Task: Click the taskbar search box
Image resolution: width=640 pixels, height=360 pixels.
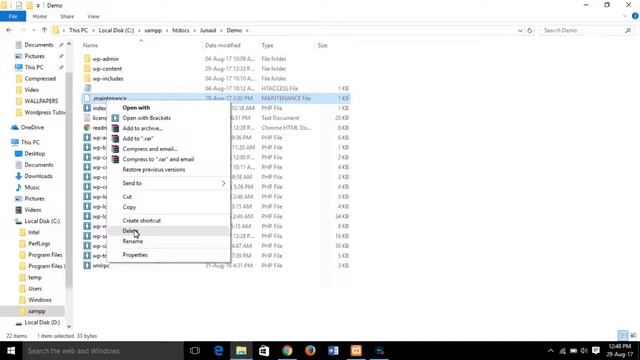Action: tap(103, 351)
